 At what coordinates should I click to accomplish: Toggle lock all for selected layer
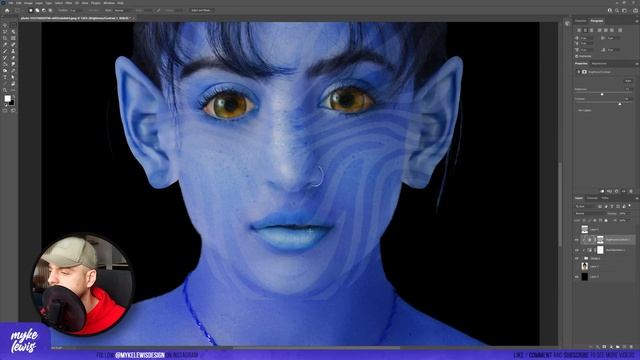606,220
